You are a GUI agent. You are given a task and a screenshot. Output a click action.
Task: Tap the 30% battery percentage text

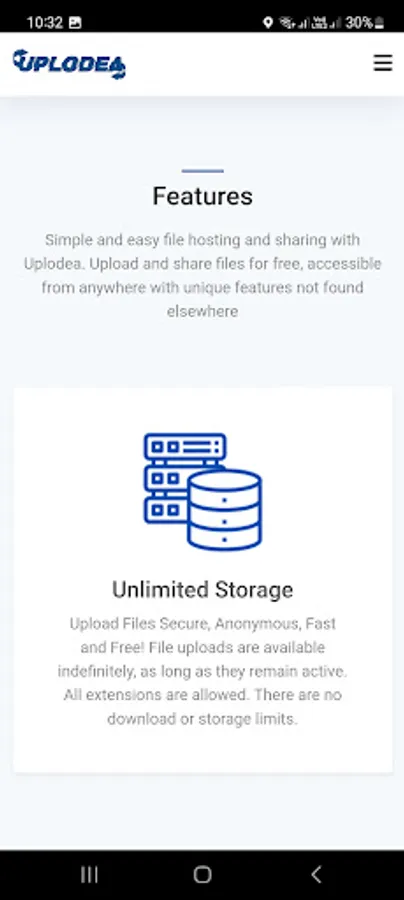click(x=359, y=23)
